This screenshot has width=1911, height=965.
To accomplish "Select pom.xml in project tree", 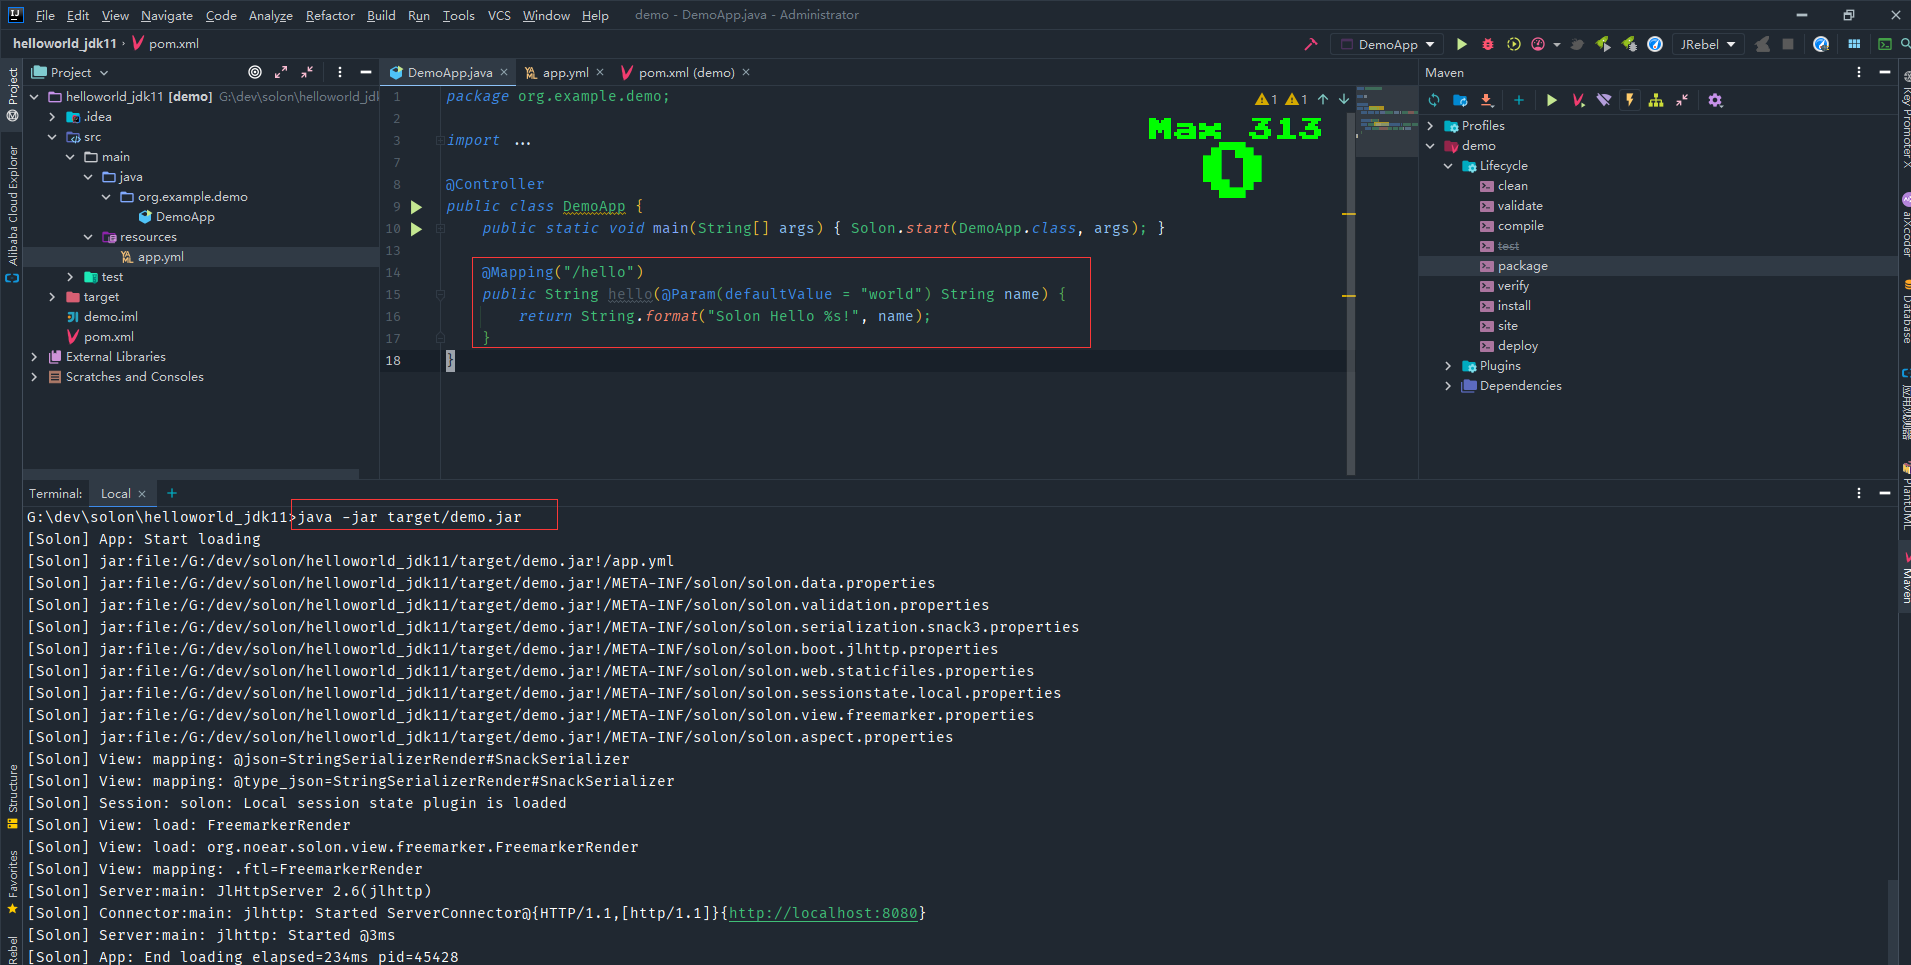I will point(108,337).
